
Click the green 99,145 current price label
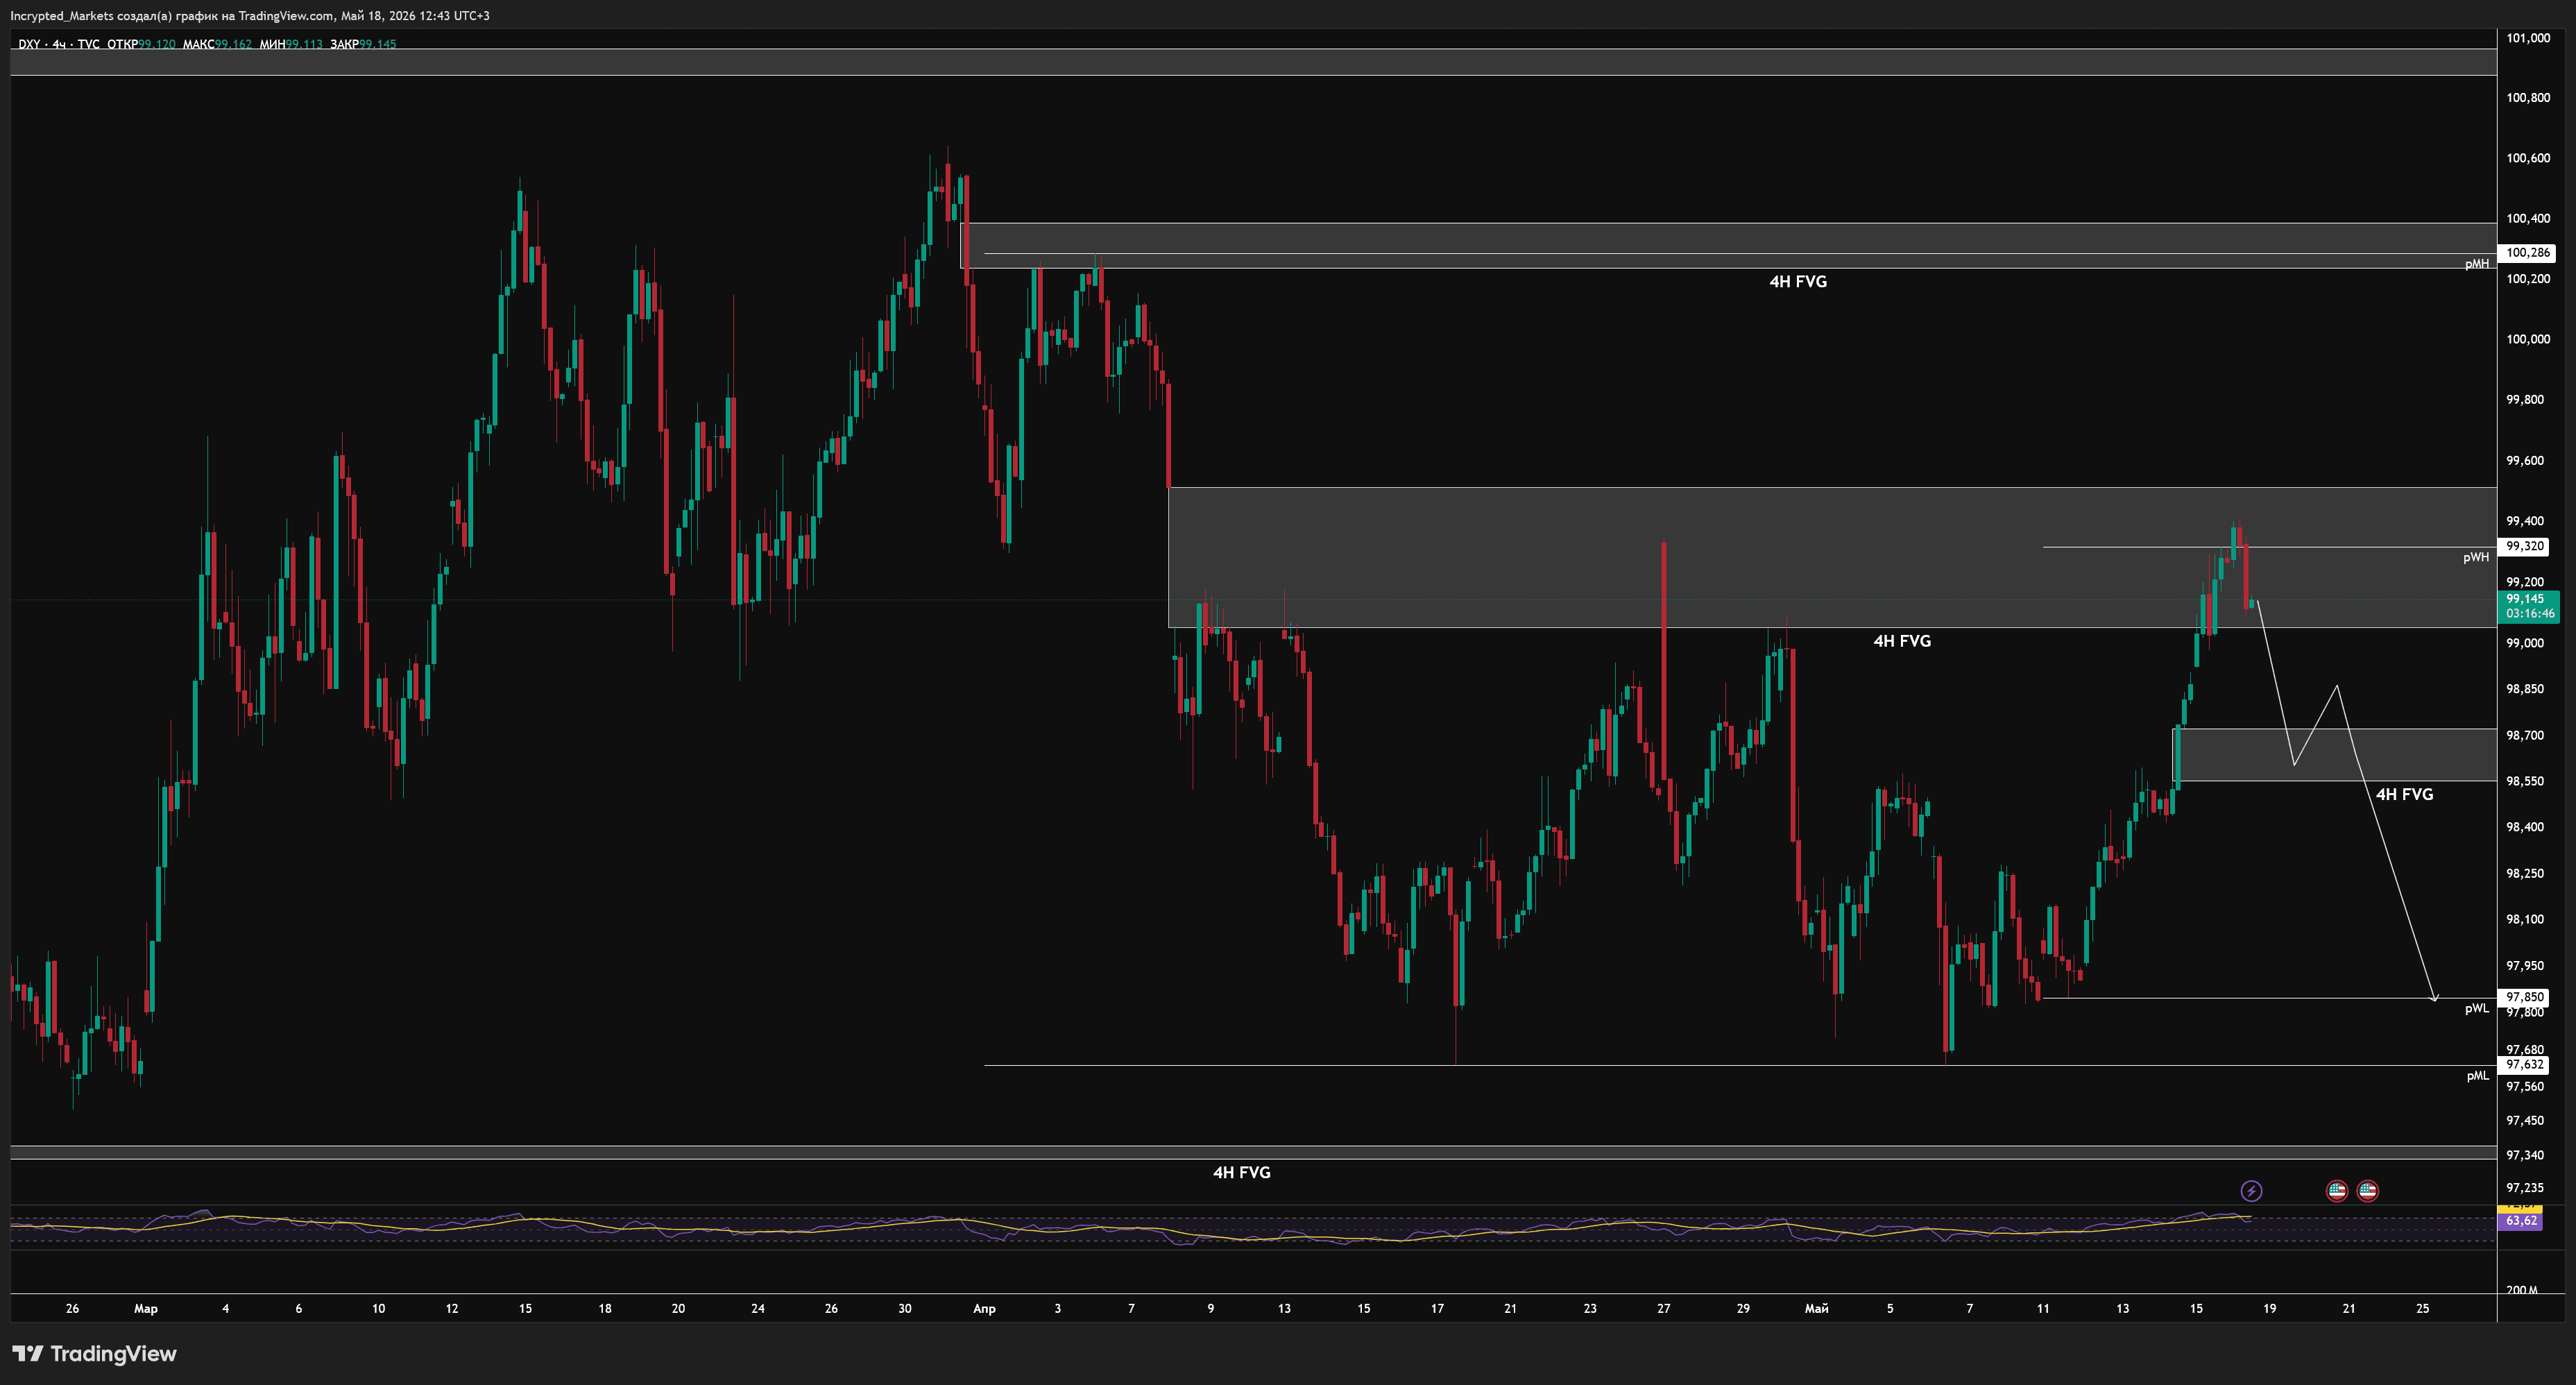[2528, 606]
